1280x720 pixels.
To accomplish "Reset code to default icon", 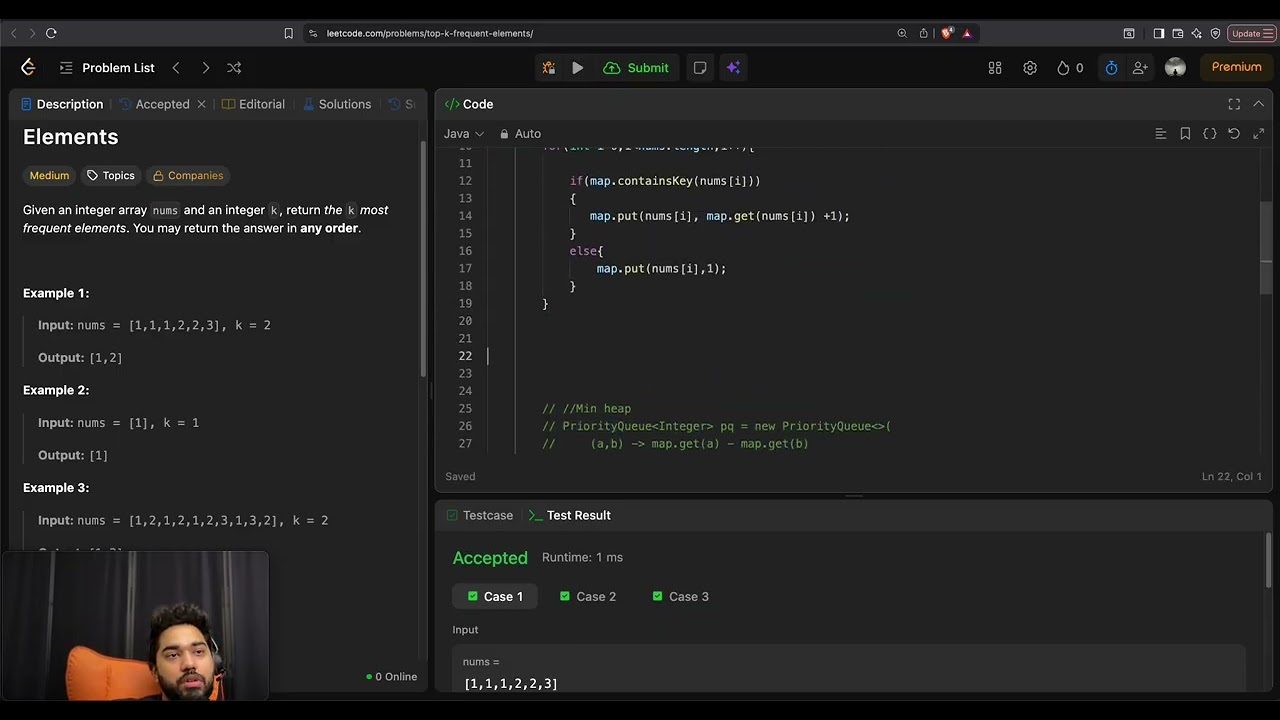I will 1234,134.
